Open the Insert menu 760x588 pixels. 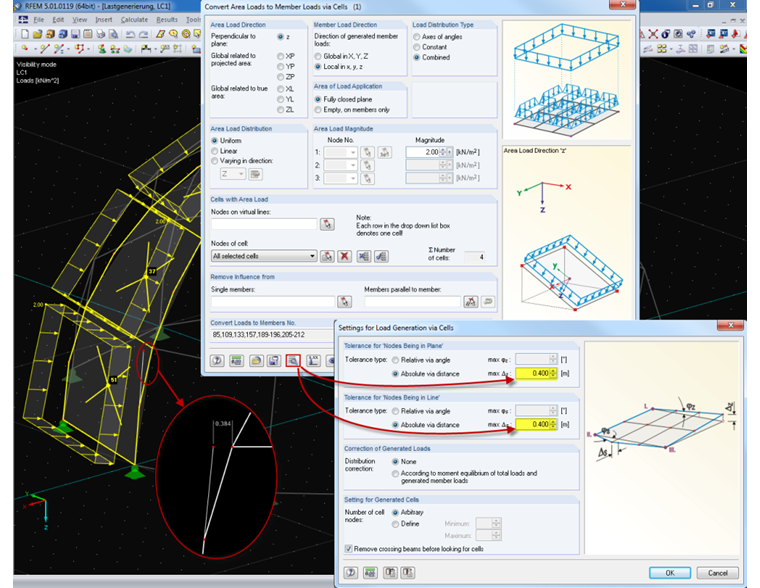pyautogui.click(x=104, y=20)
